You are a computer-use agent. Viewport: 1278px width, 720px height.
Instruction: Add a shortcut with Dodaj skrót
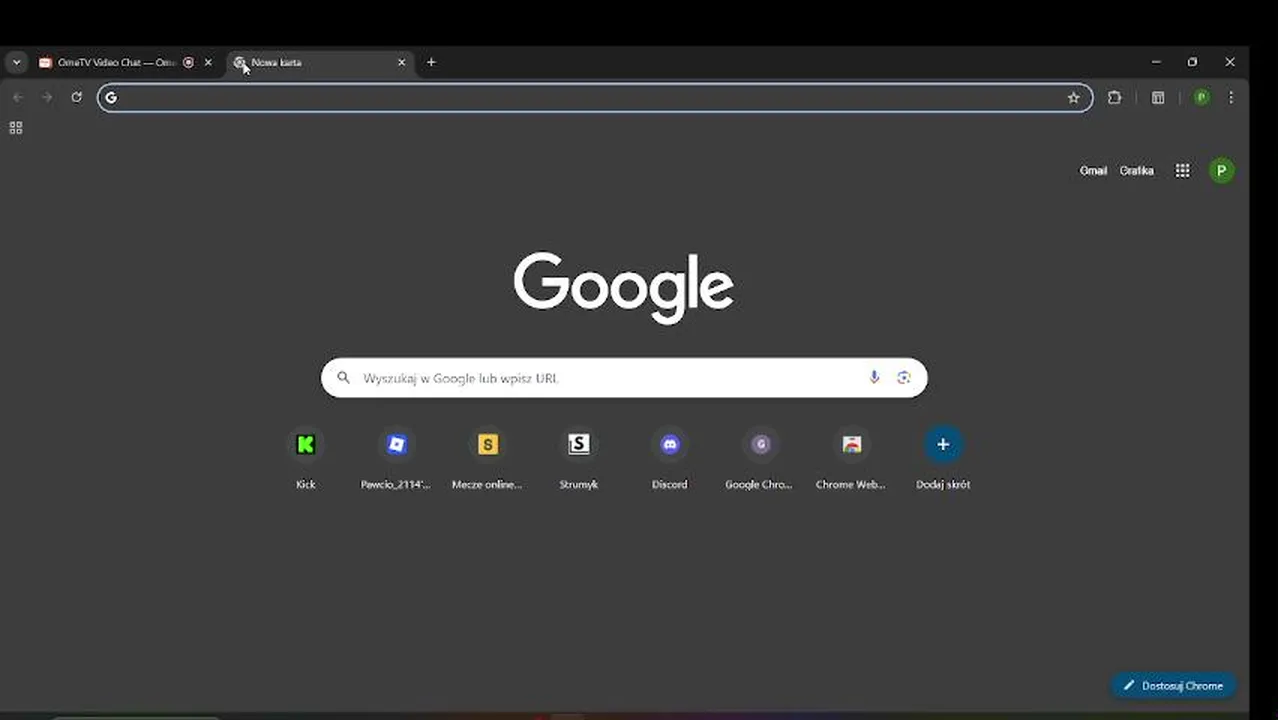942,459
